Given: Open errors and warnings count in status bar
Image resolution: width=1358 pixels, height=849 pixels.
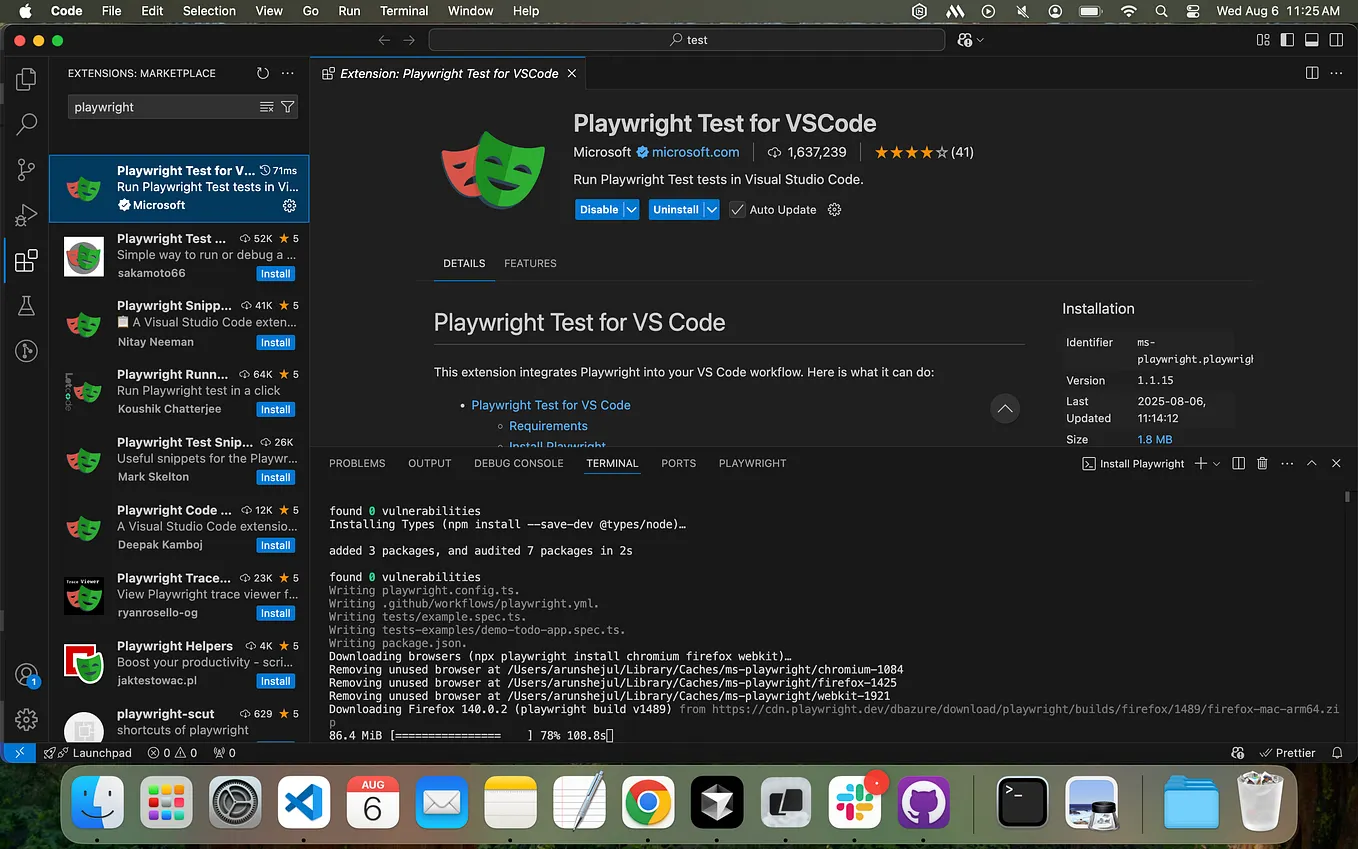Looking at the screenshot, I should 172,753.
